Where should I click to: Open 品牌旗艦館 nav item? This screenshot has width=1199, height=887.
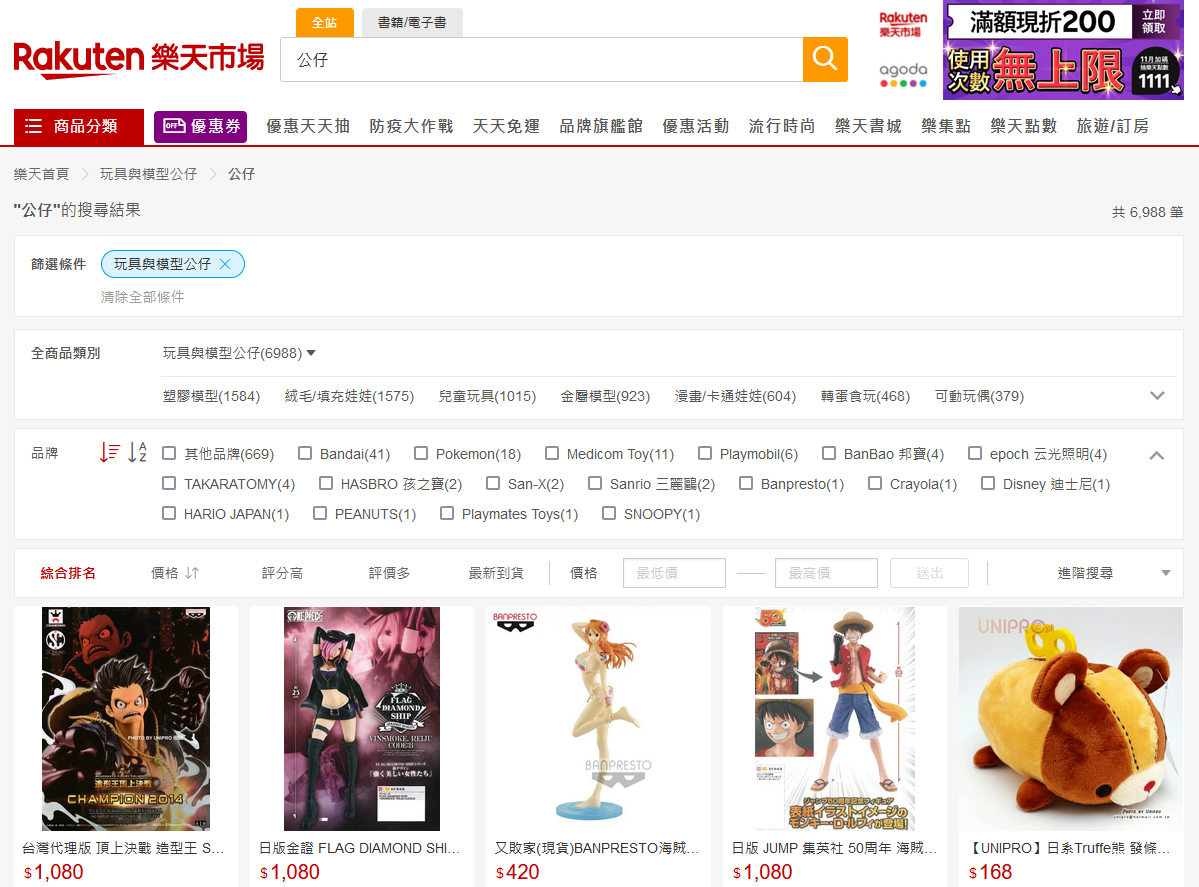click(601, 126)
